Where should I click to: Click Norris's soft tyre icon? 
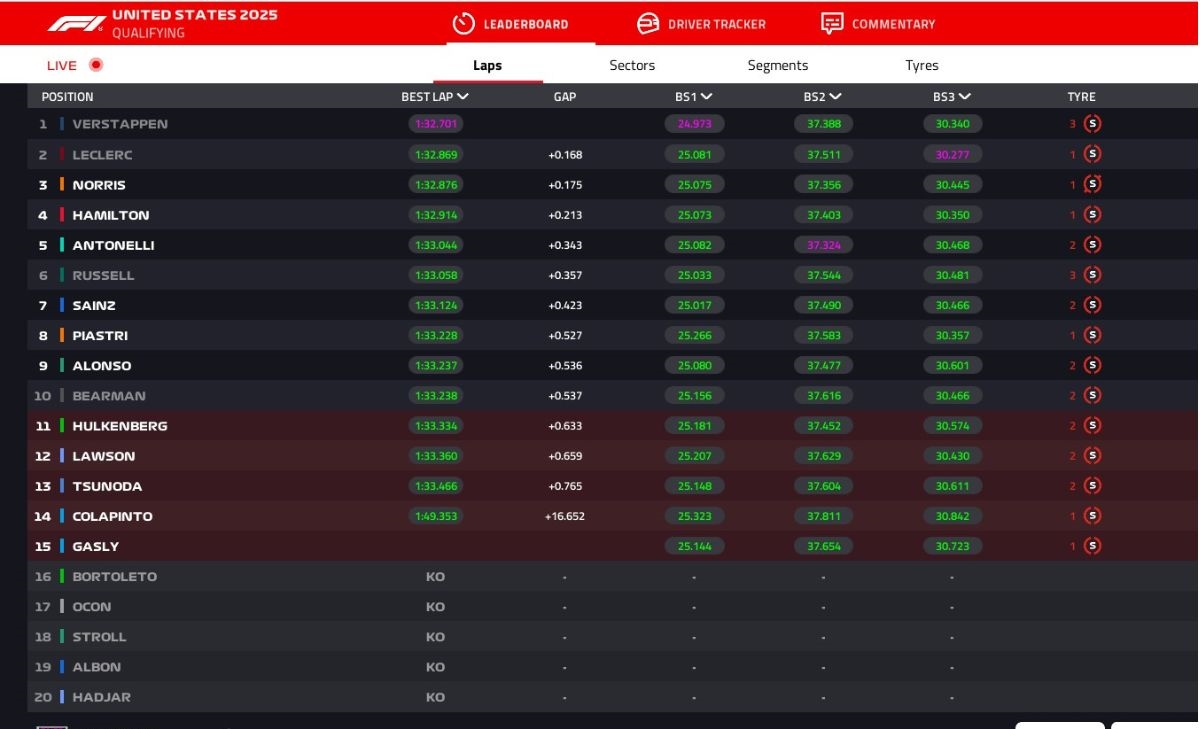point(1092,185)
